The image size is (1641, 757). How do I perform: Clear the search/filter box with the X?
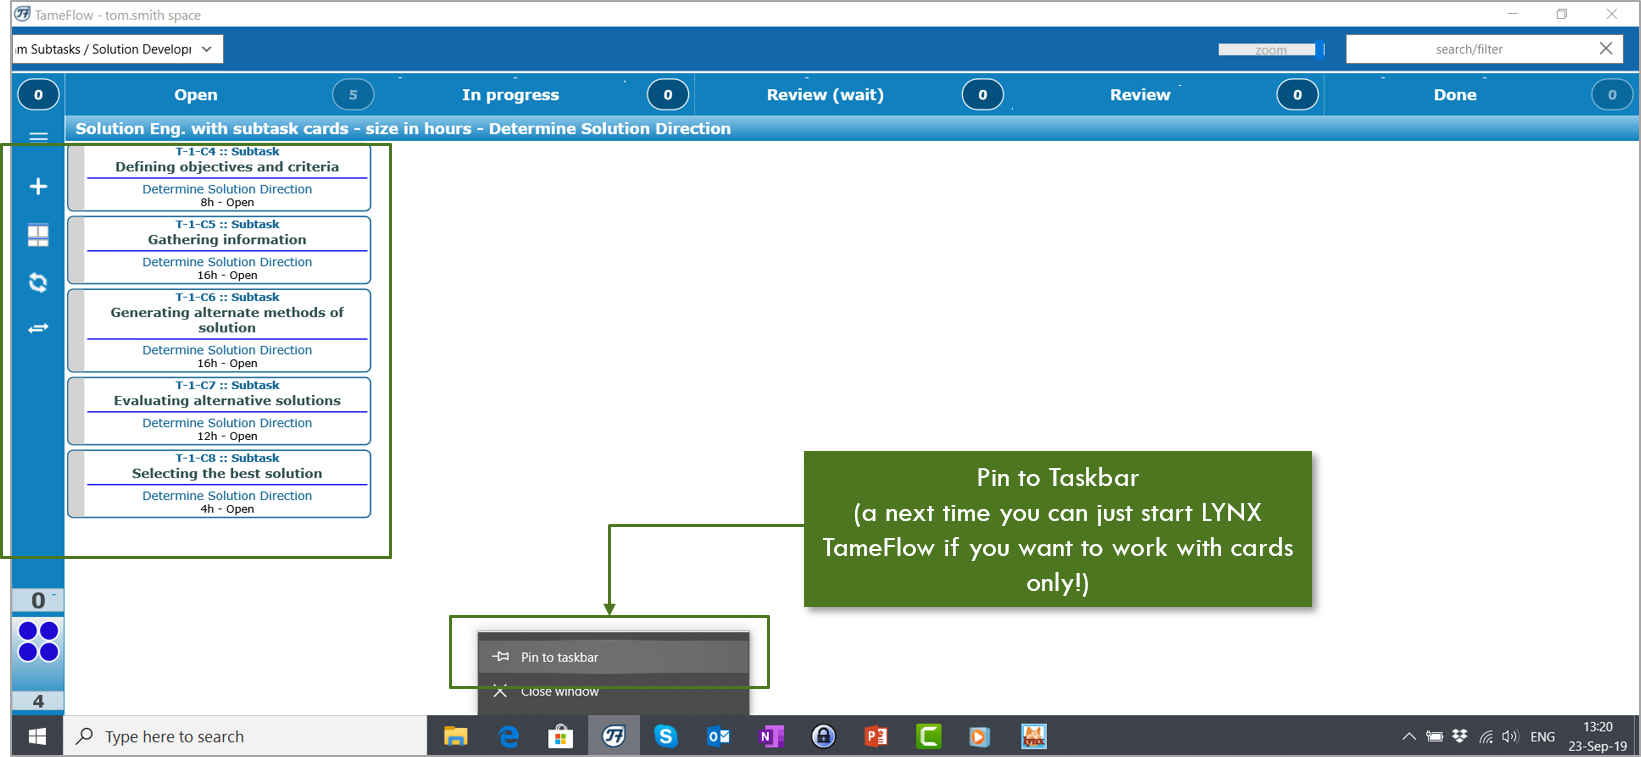click(1606, 49)
